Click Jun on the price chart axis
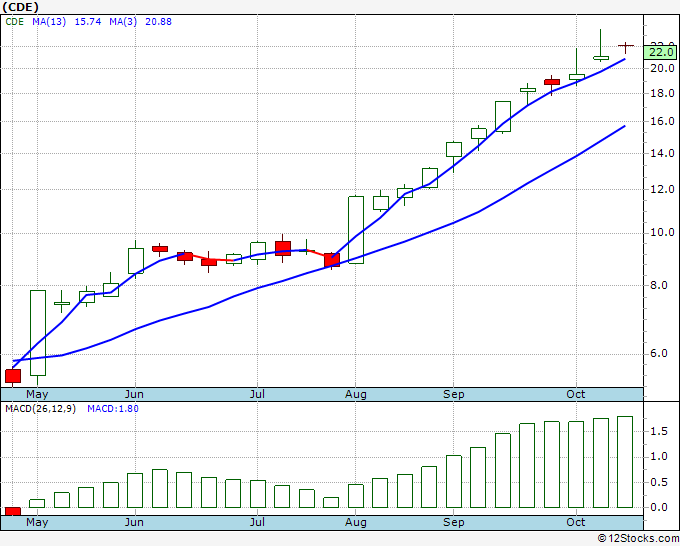 click(x=134, y=394)
